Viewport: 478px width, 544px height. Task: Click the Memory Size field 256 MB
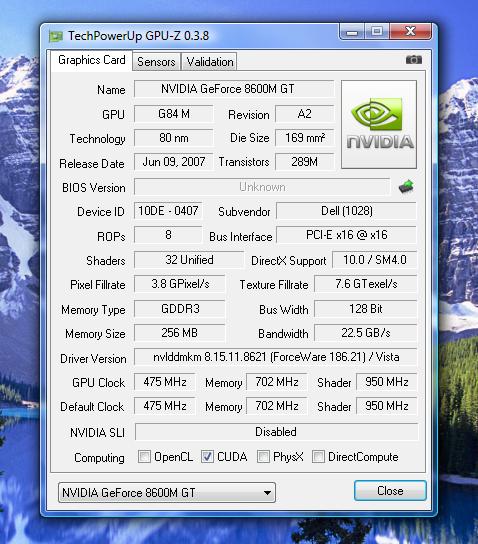pyautogui.click(x=180, y=333)
